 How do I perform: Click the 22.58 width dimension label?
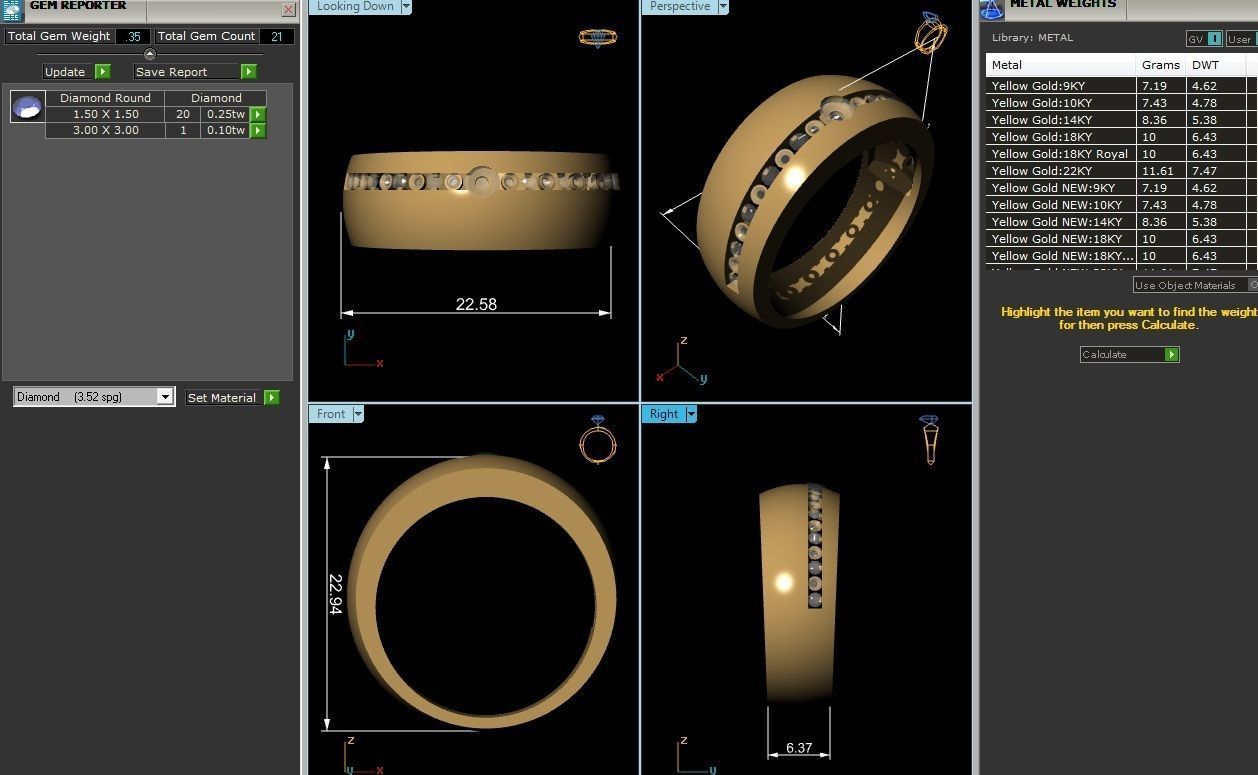[x=476, y=304]
